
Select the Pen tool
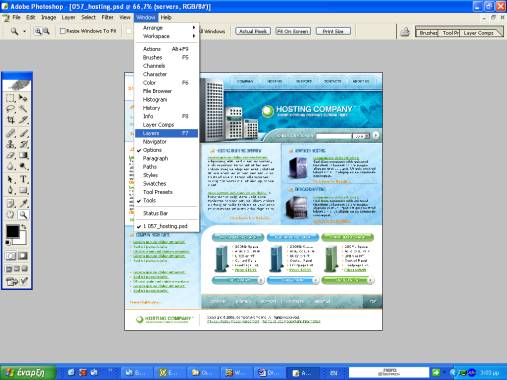click(11, 190)
